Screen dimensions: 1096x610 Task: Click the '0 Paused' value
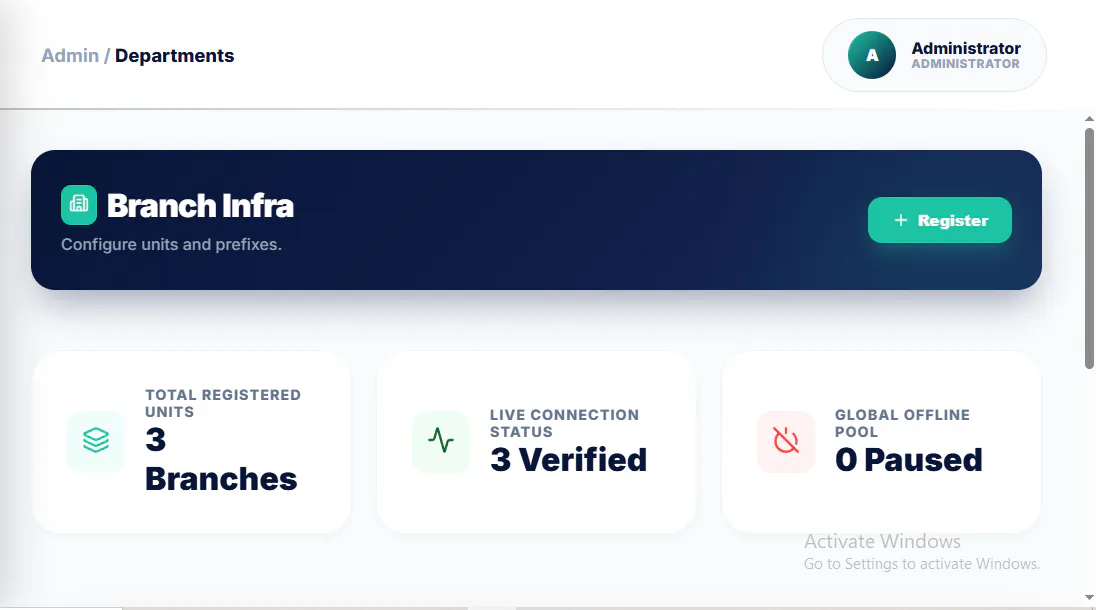[909, 460]
